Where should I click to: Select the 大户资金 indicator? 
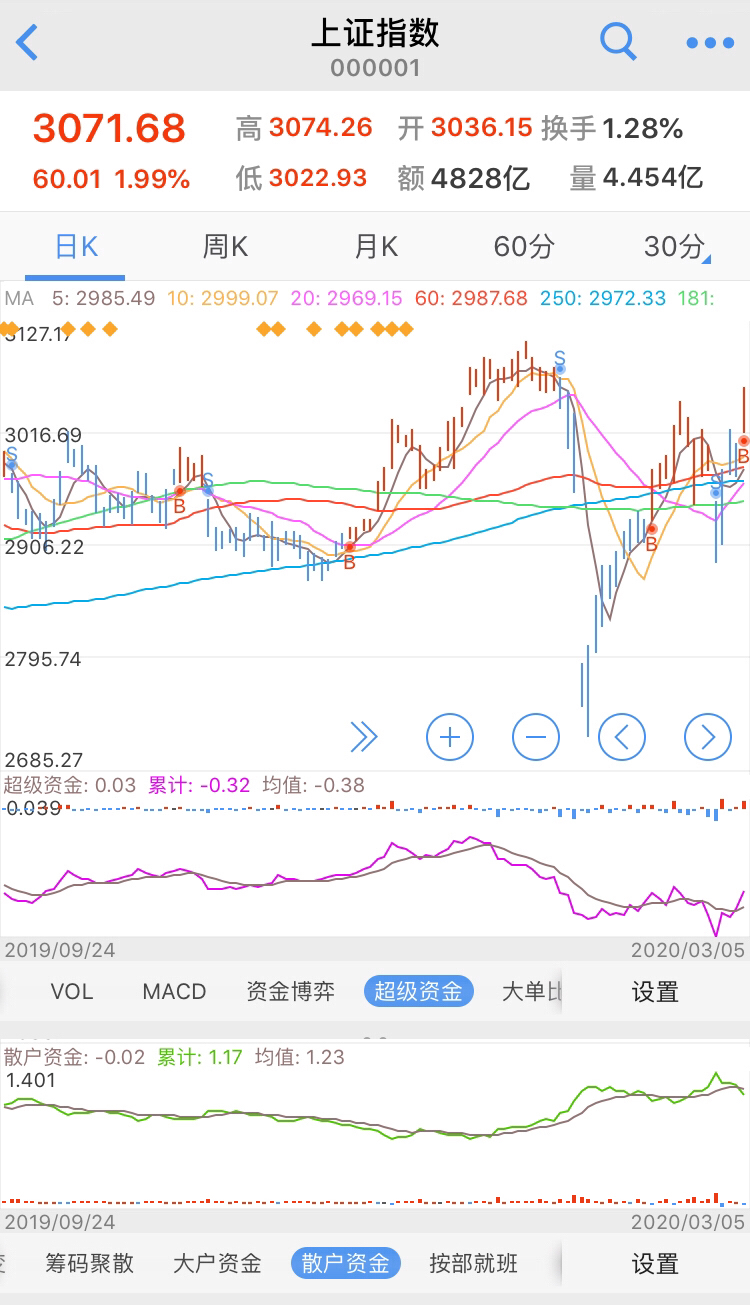pos(217,1264)
